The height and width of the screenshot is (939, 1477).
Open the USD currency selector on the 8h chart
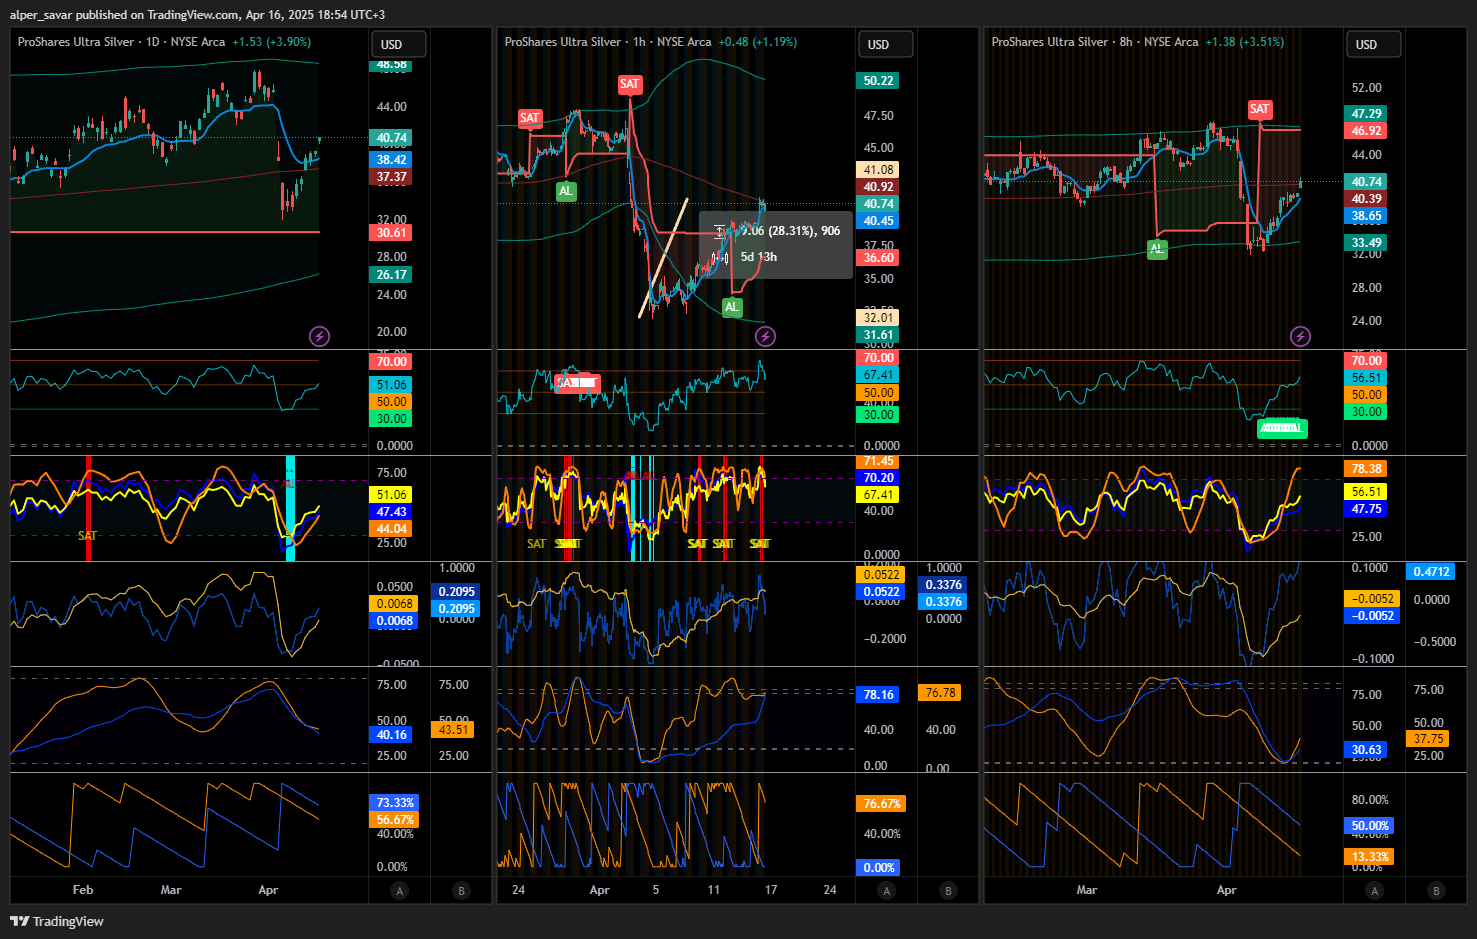click(1374, 44)
